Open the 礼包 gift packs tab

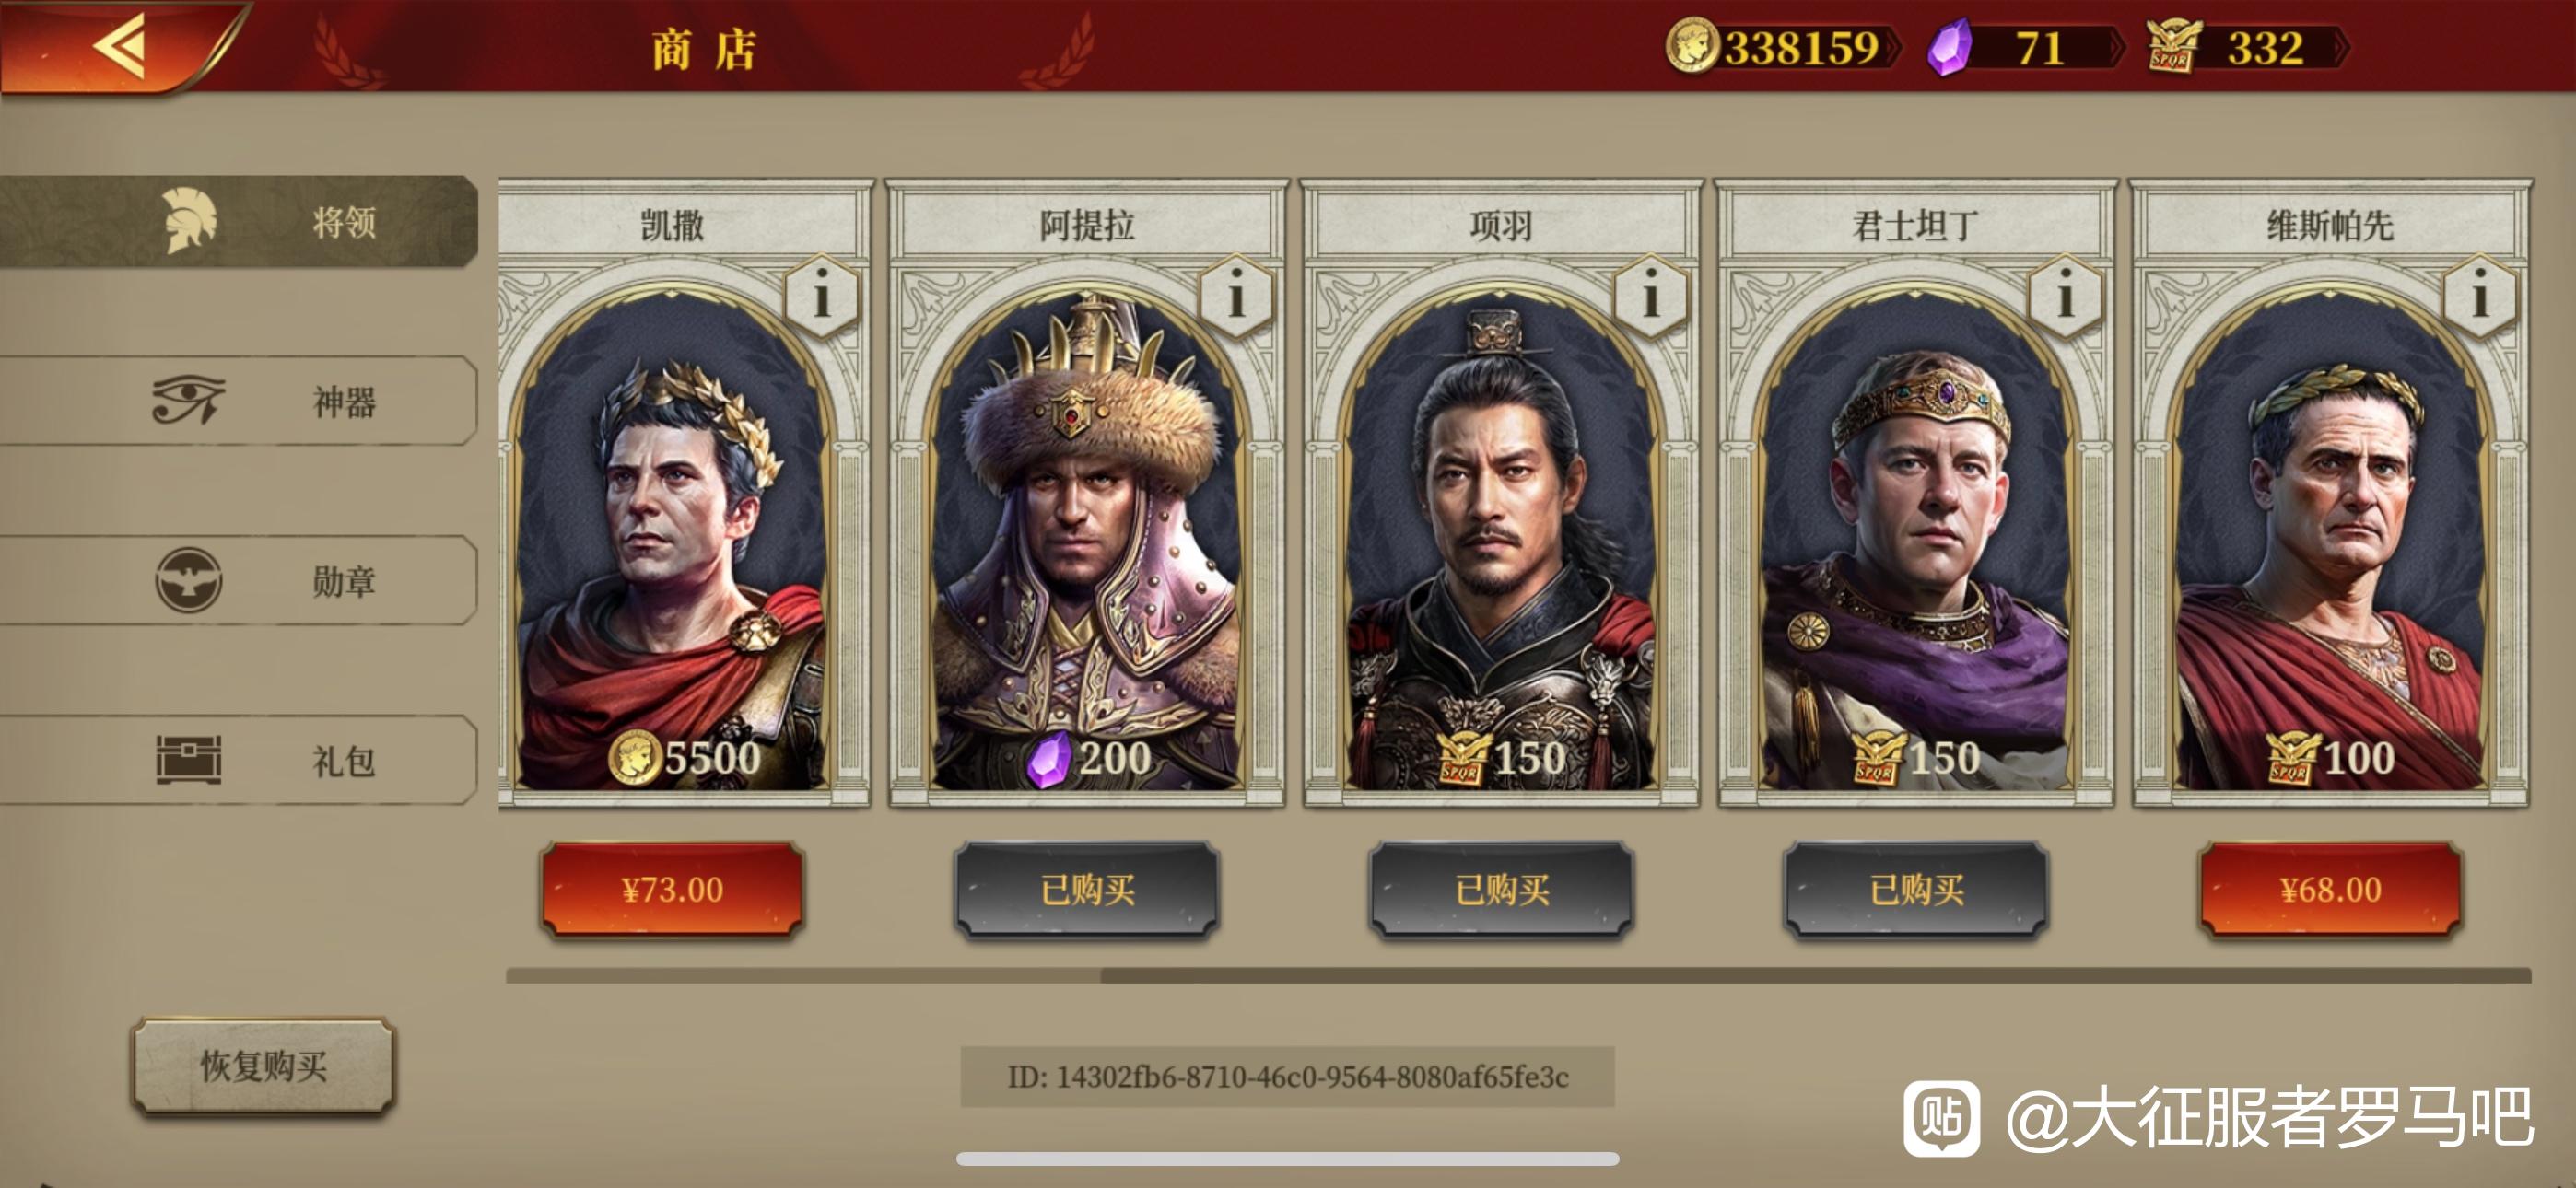tap(238, 760)
